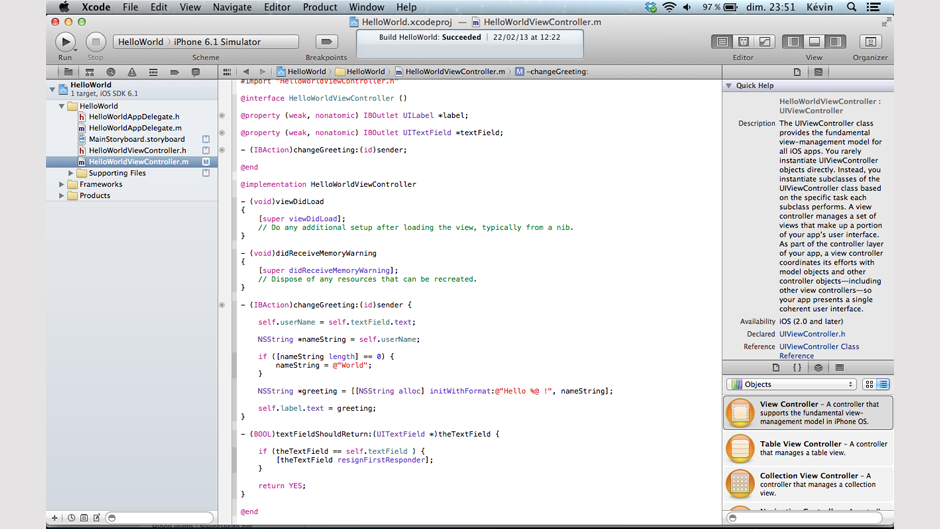Collapse the HelloWorld group folder triangle
This screenshot has width=940, height=529.
pyautogui.click(x=62, y=106)
